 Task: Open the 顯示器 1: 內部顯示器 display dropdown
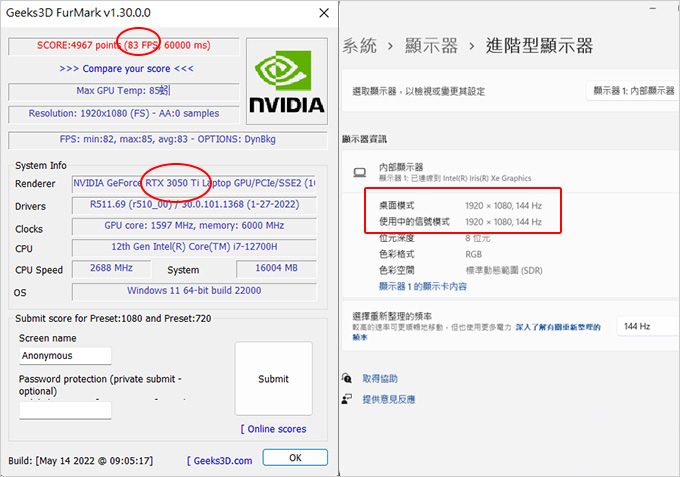(633, 91)
